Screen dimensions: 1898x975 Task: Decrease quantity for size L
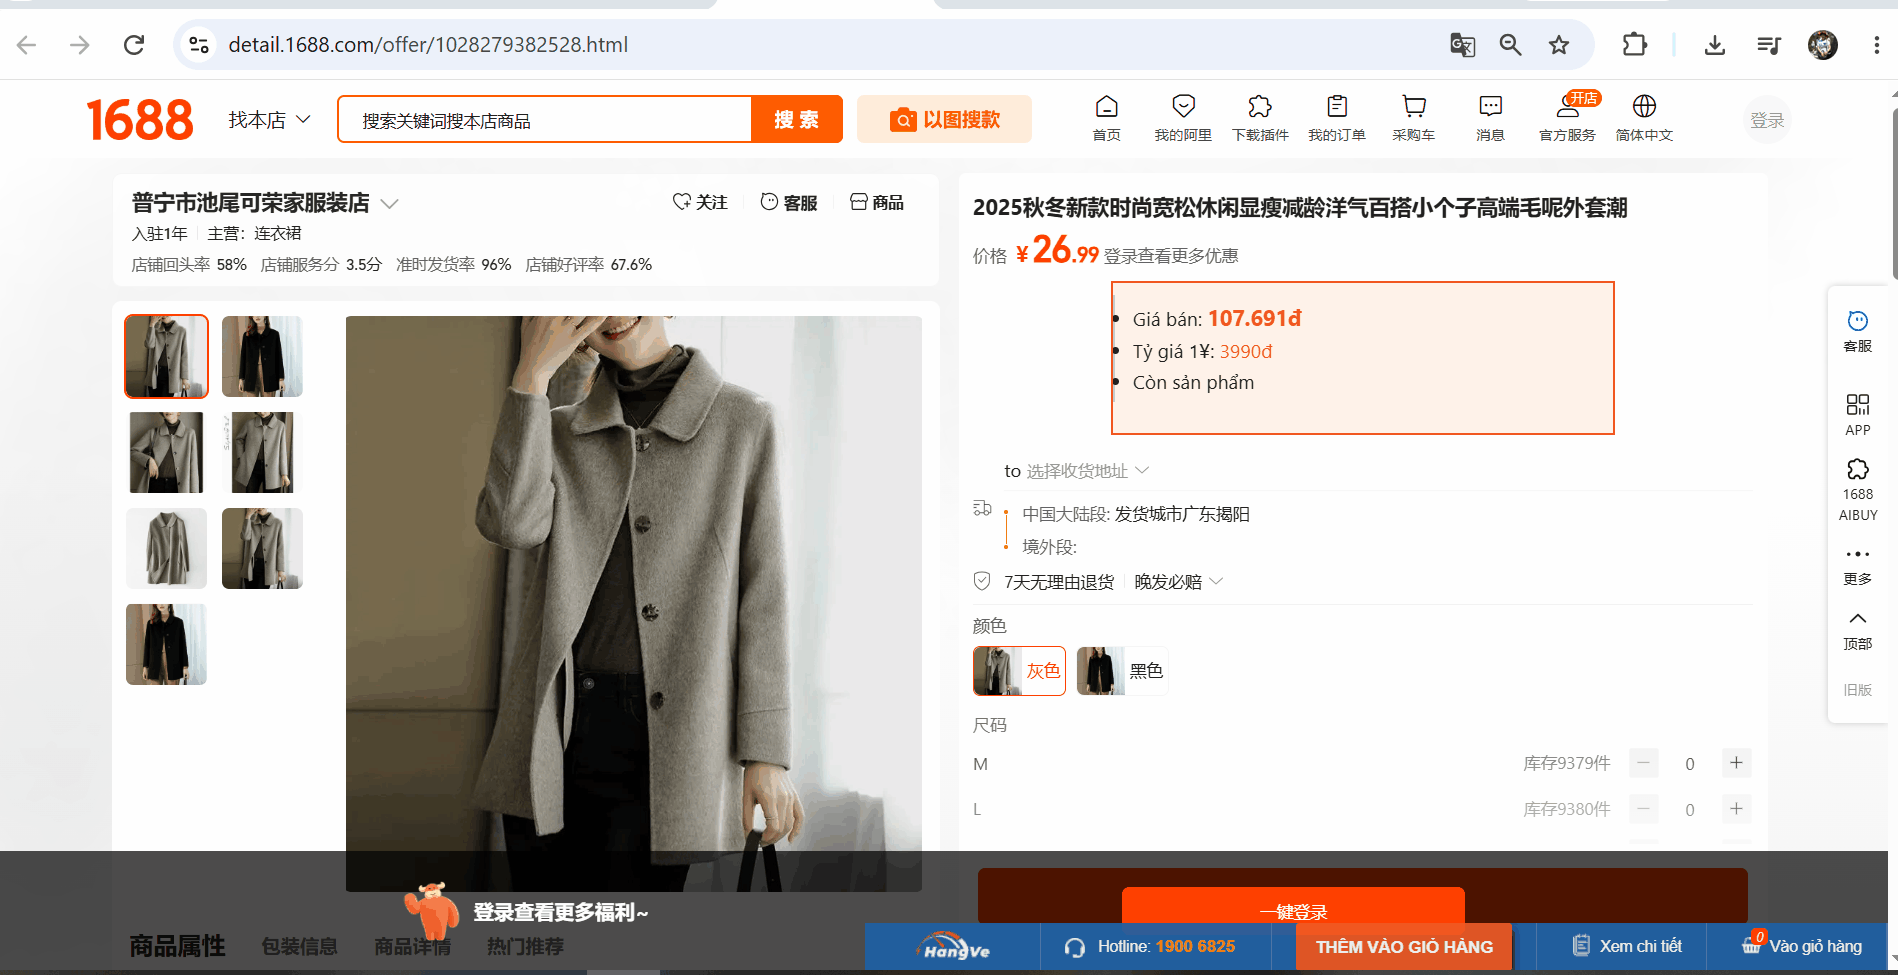point(1643,808)
